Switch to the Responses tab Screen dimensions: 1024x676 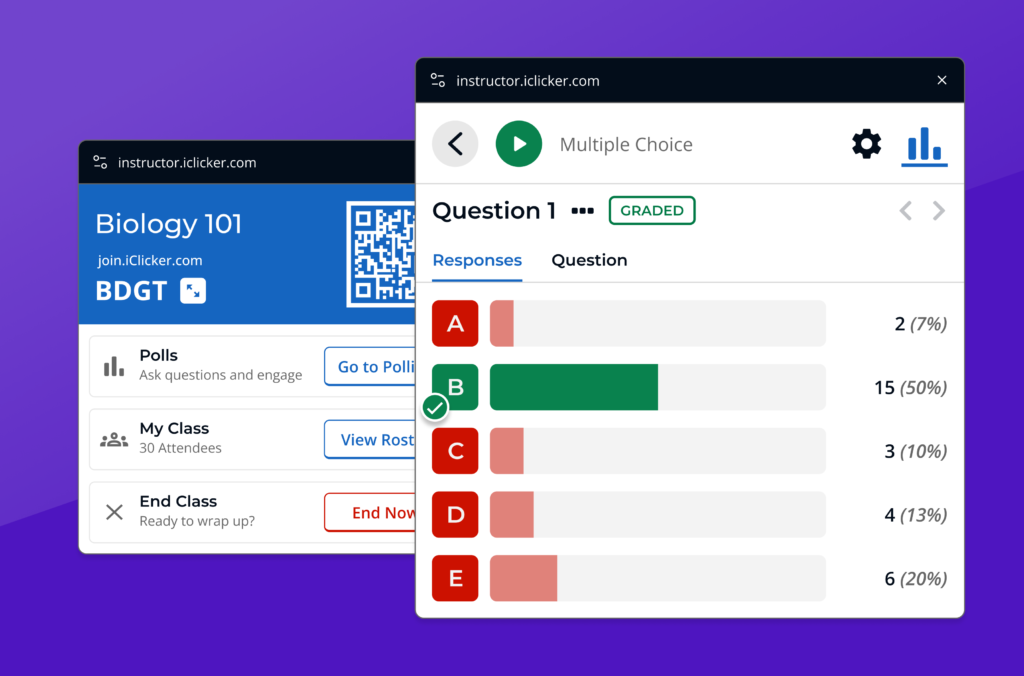coord(477,260)
